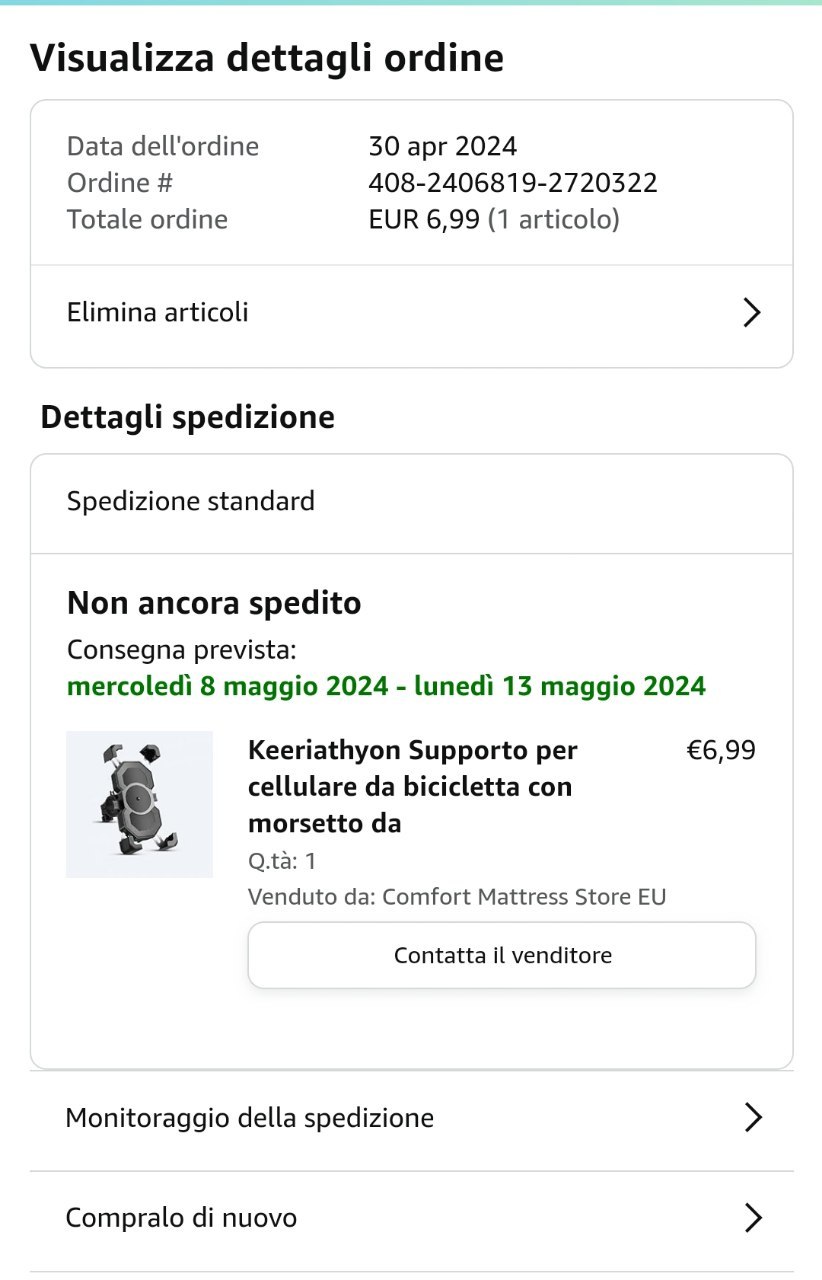
Task: Click the Visualizza dettagli ordine heading
Action: tap(267, 58)
